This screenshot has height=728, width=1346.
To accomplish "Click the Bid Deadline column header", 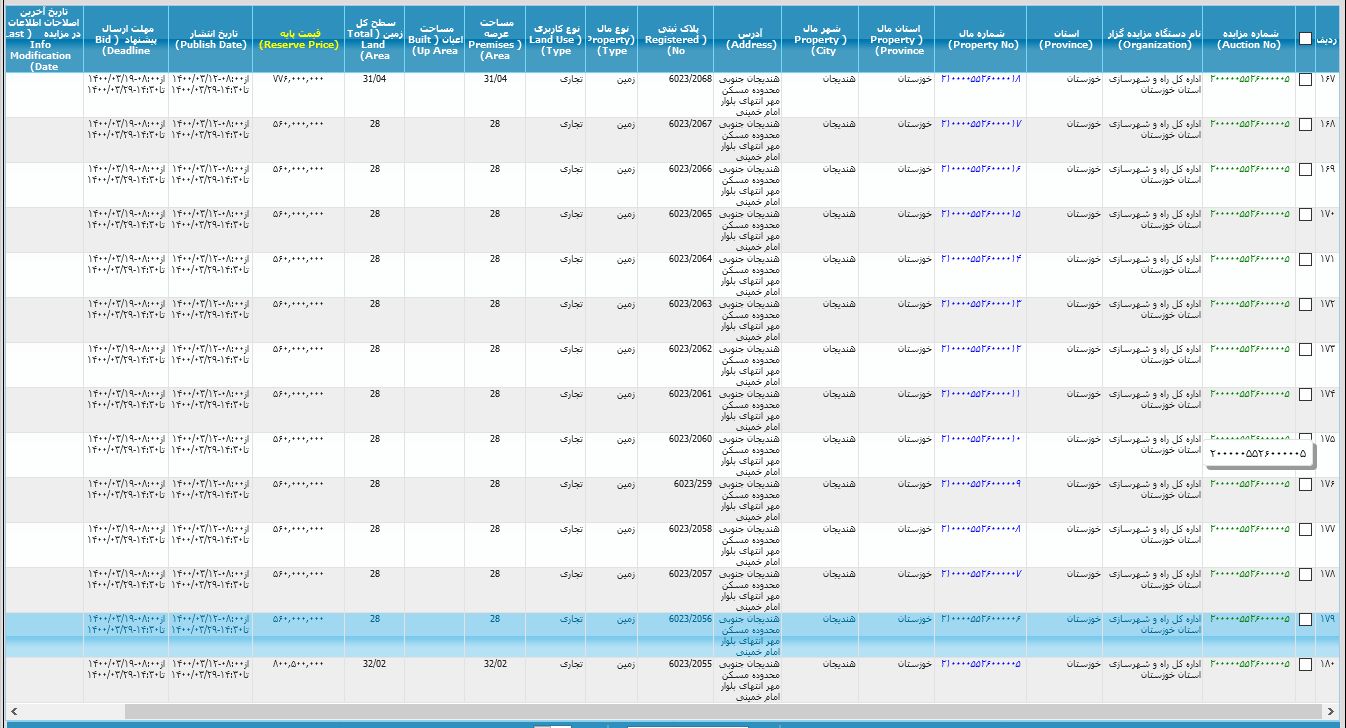I will pyautogui.click(x=126, y=39).
